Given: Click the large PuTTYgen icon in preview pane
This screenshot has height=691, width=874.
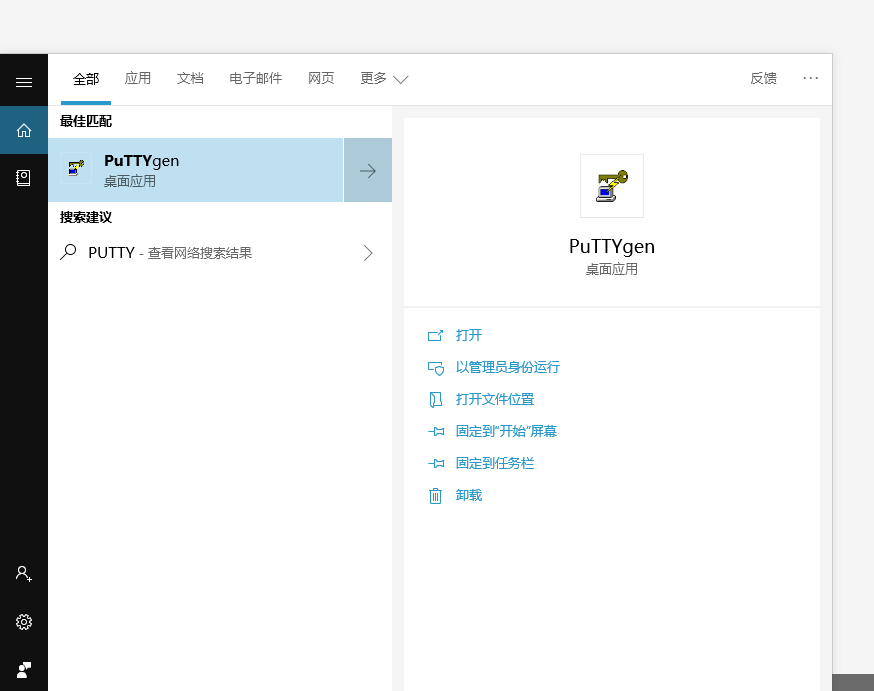Looking at the screenshot, I should pyautogui.click(x=612, y=186).
